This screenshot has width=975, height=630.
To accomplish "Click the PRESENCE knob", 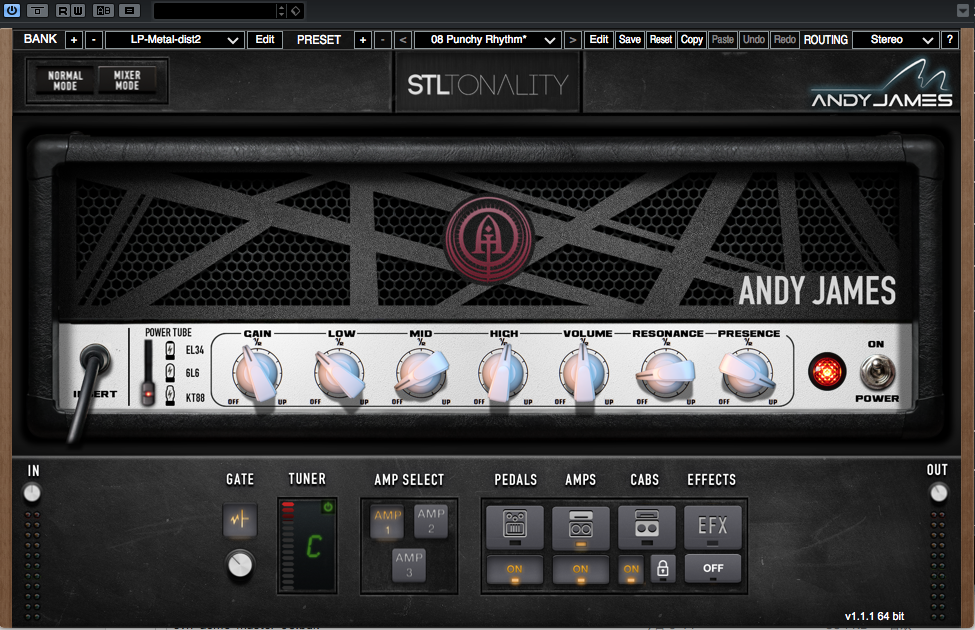I will [747, 374].
